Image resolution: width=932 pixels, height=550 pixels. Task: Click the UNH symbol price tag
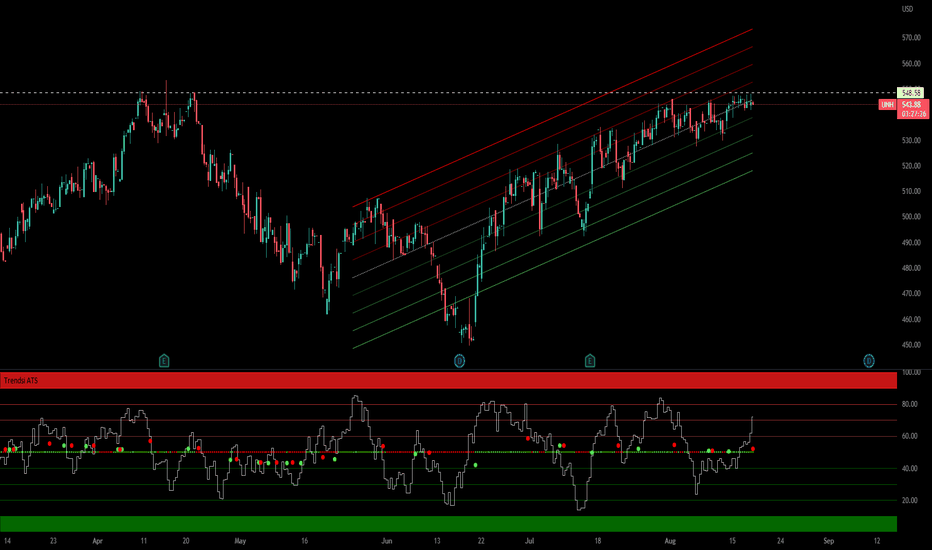887,105
